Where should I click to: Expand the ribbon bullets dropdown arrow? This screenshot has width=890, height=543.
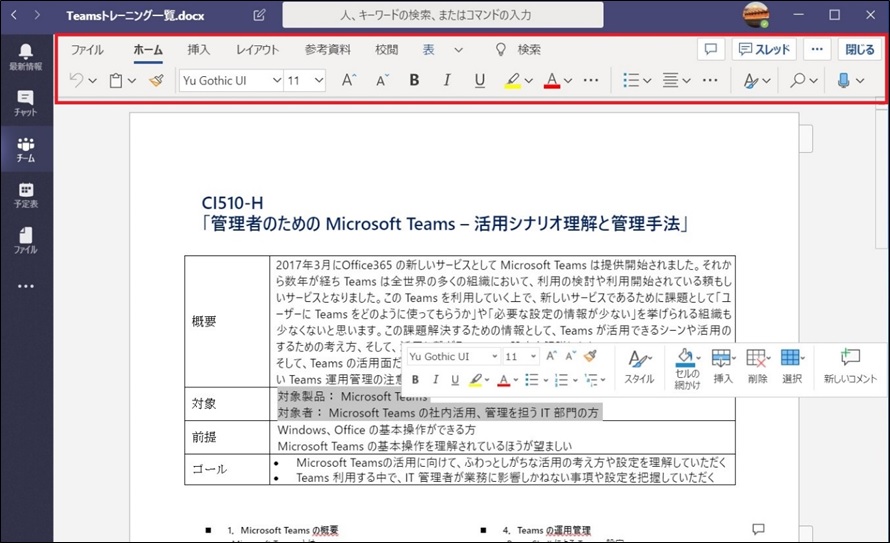[x=646, y=81]
